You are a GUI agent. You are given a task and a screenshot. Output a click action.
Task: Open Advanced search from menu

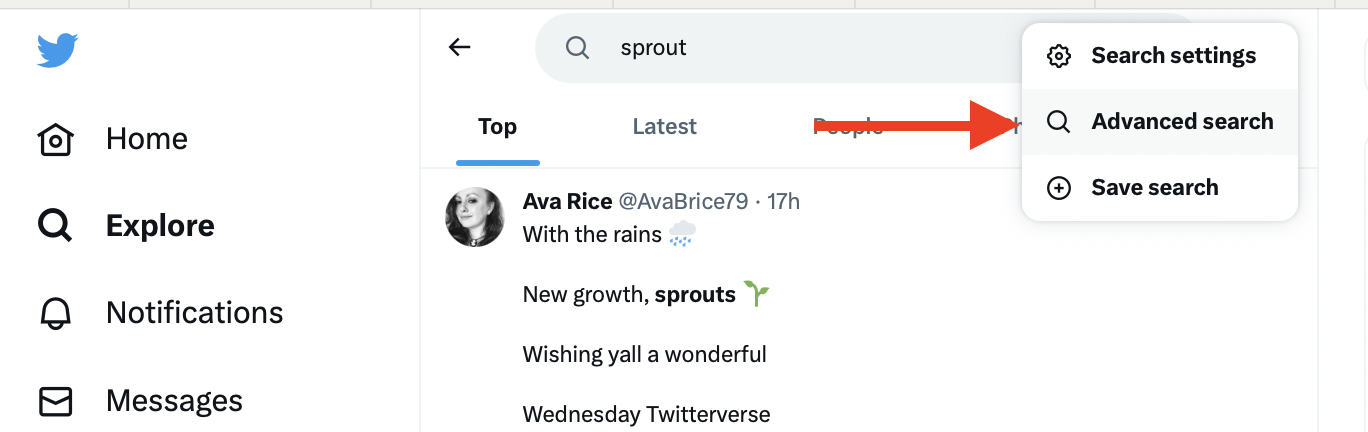[1182, 122]
